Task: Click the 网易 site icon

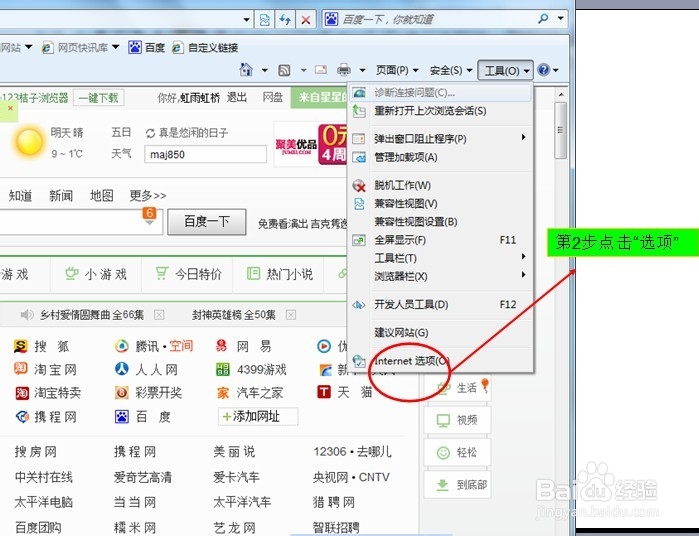Action: (x=222, y=346)
